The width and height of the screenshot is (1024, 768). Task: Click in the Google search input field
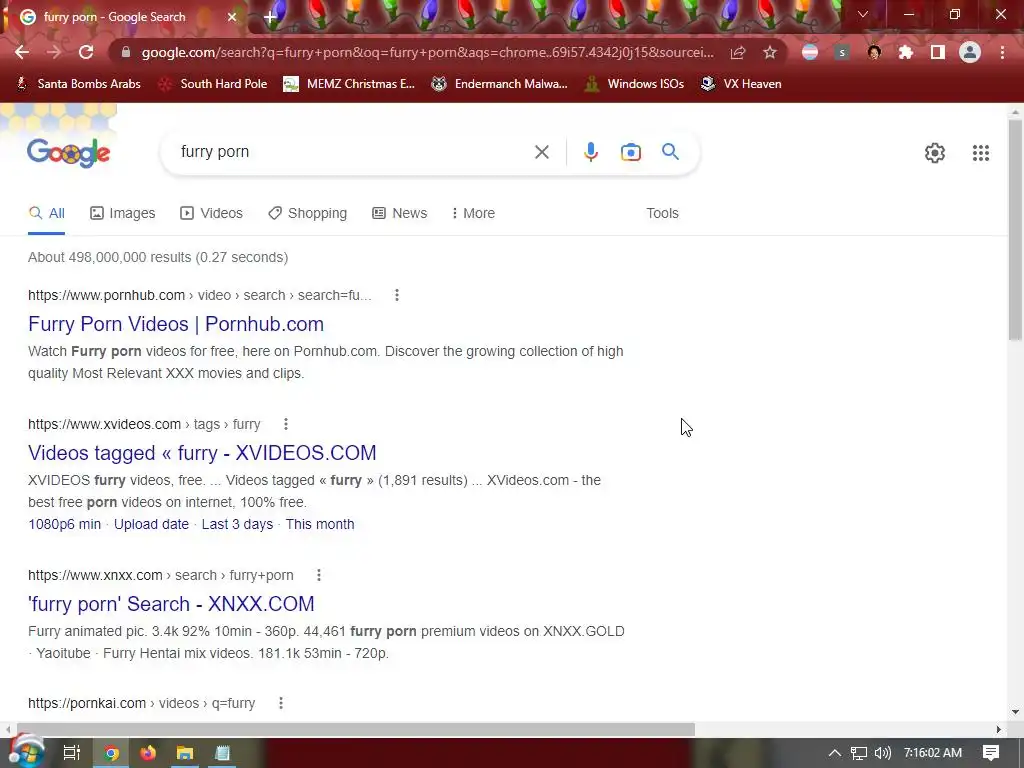pos(353,152)
